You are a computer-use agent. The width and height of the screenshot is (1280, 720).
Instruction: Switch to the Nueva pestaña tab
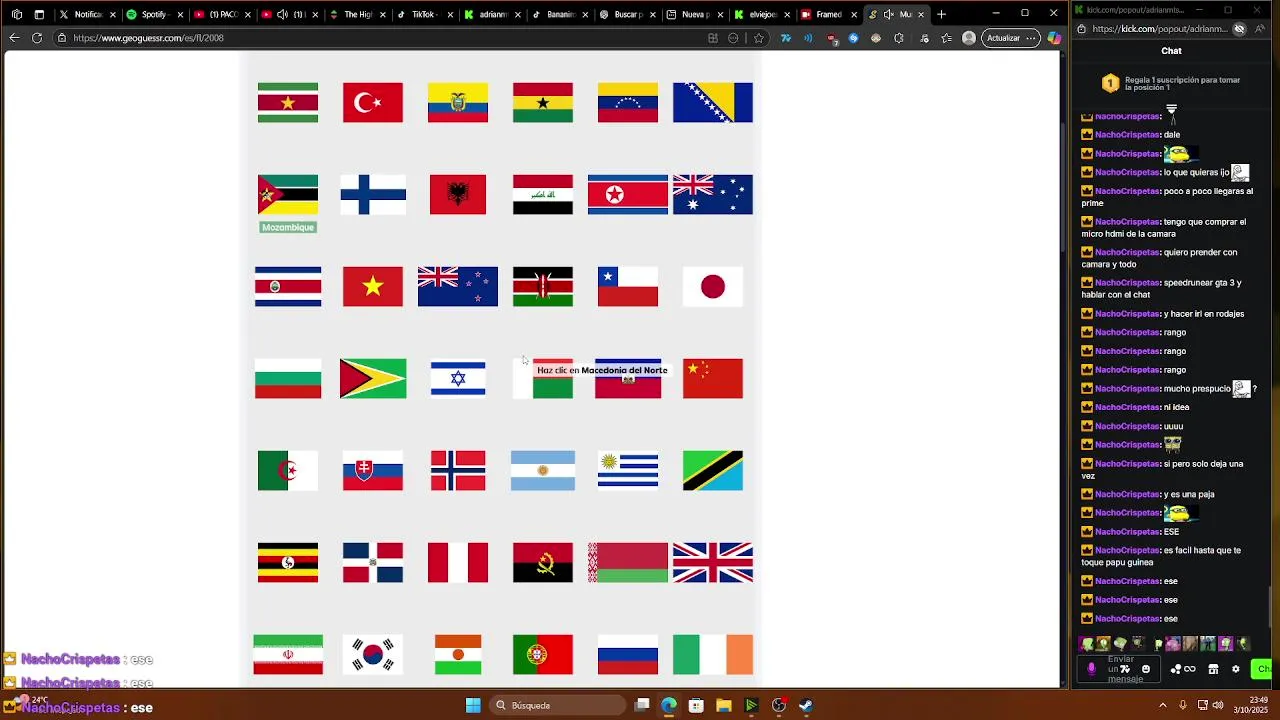click(694, 14)
